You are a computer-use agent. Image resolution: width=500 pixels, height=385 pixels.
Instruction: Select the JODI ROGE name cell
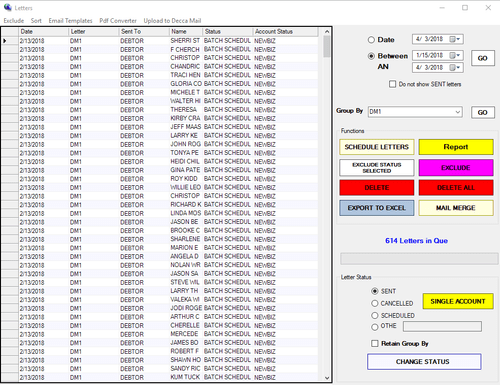(186, 308)
